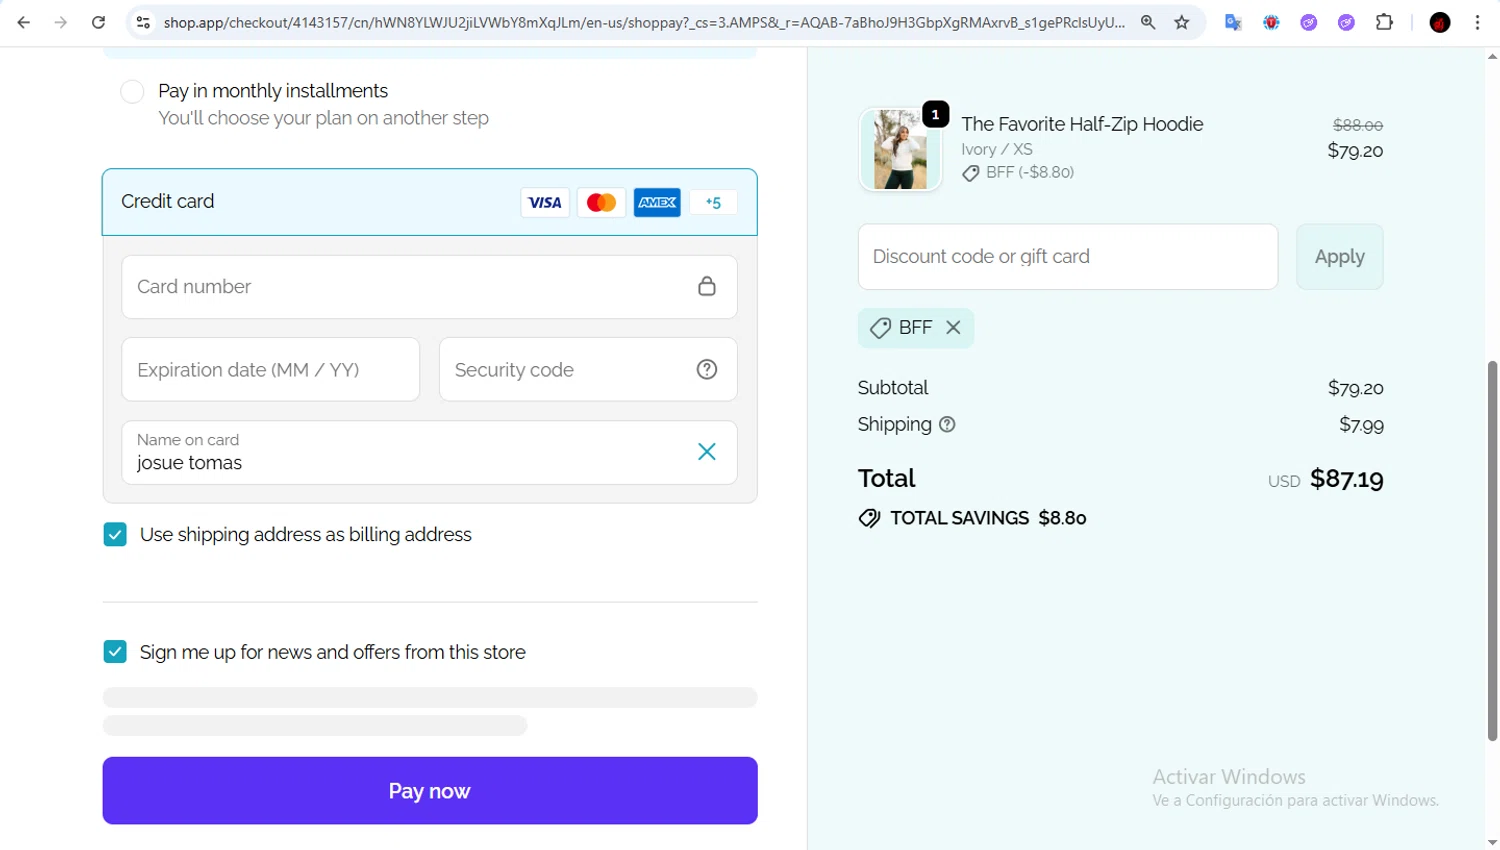Open the Chrome three-dot menu
The width and height of the screenshot is (1500, 850).
pos(1477,22)
